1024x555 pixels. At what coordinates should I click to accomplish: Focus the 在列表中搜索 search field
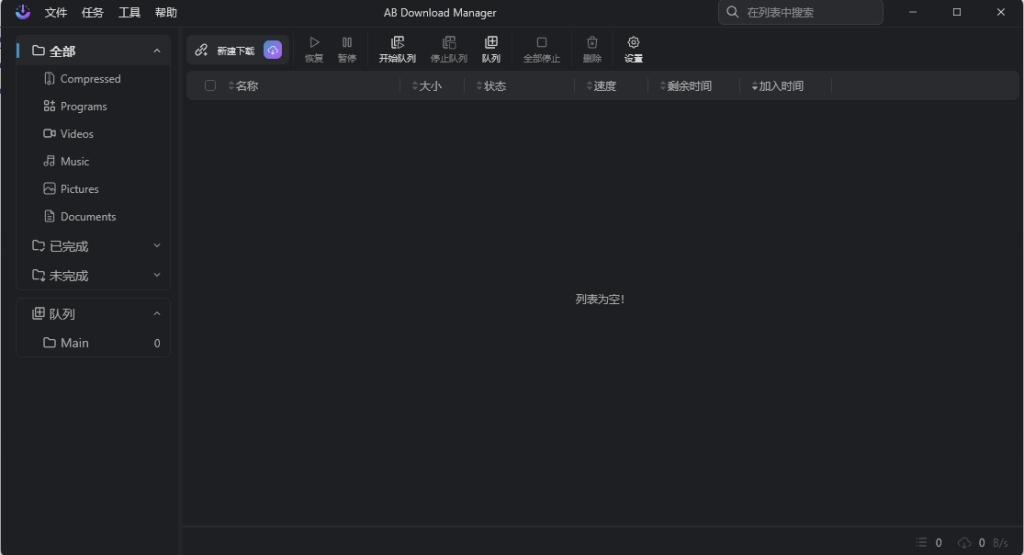(801, 12)
